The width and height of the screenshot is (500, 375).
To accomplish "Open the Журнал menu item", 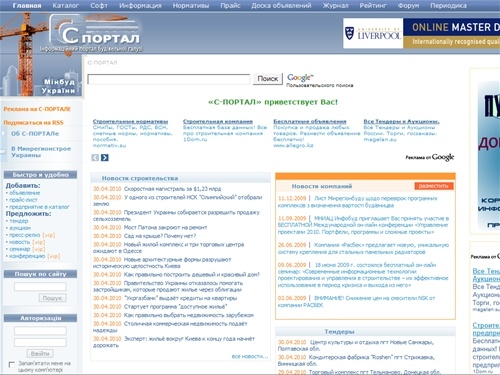I will pyautogui.click(x=335, y=6).
